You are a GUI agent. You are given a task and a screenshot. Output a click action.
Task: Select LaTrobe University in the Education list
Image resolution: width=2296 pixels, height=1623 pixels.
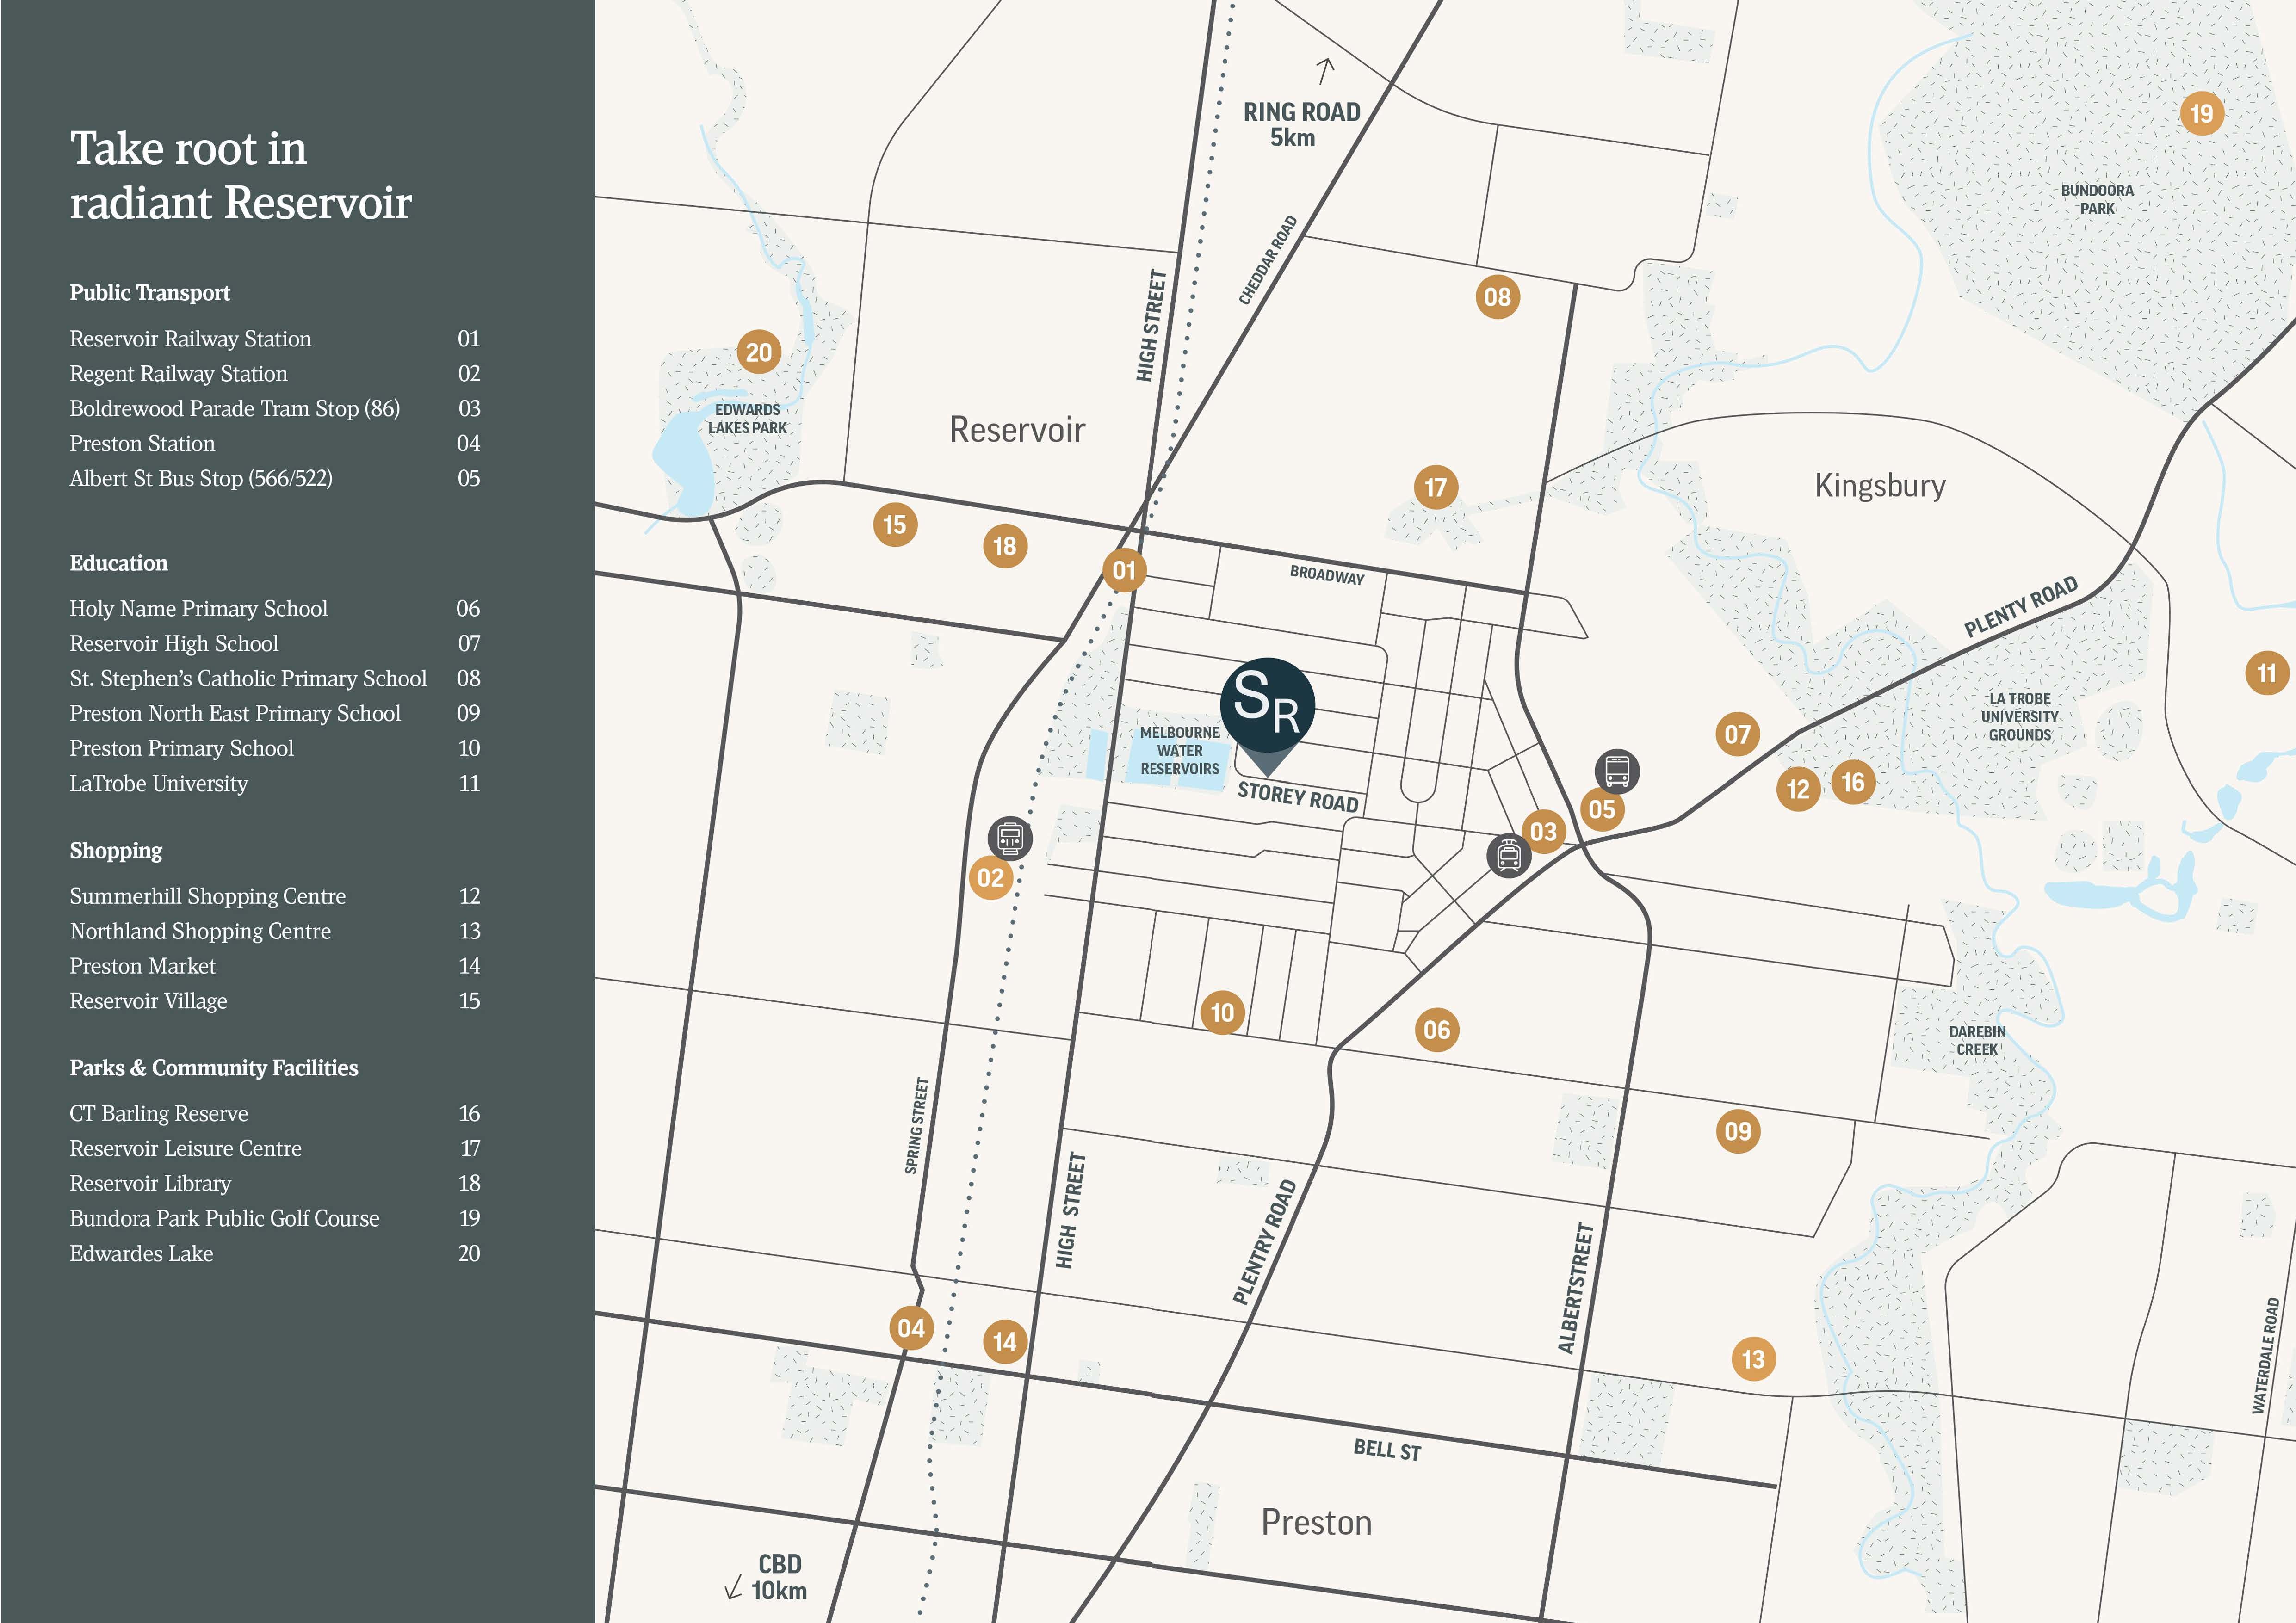159,783
